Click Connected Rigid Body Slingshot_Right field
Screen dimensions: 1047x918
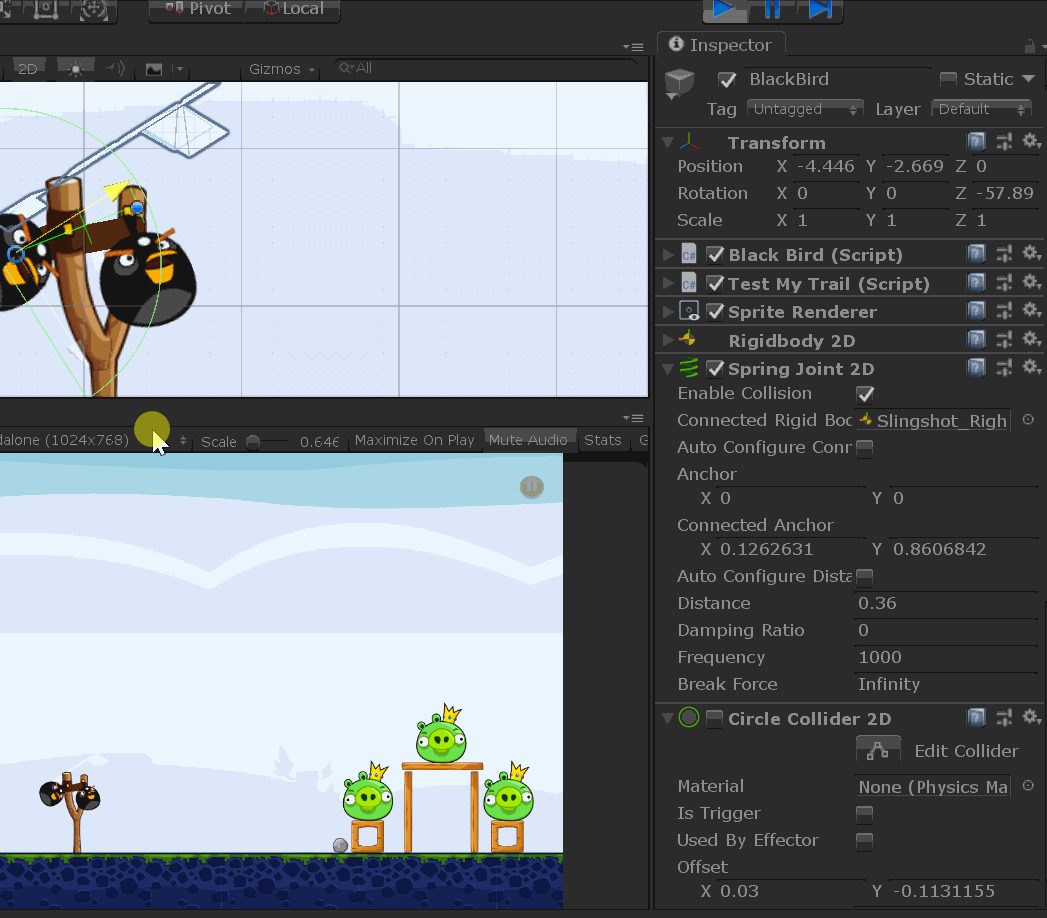[x=933, y=421]
